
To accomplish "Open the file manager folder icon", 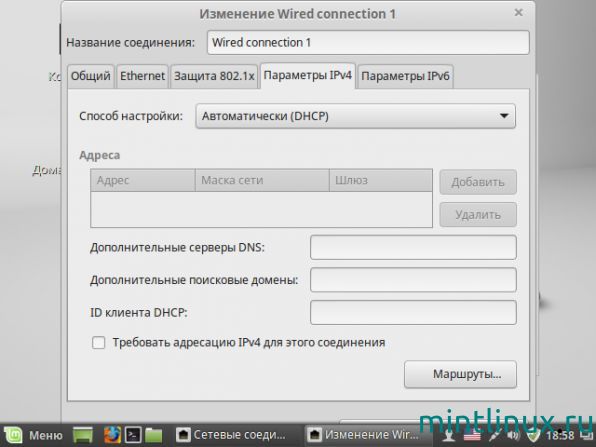I will (154, 435).
